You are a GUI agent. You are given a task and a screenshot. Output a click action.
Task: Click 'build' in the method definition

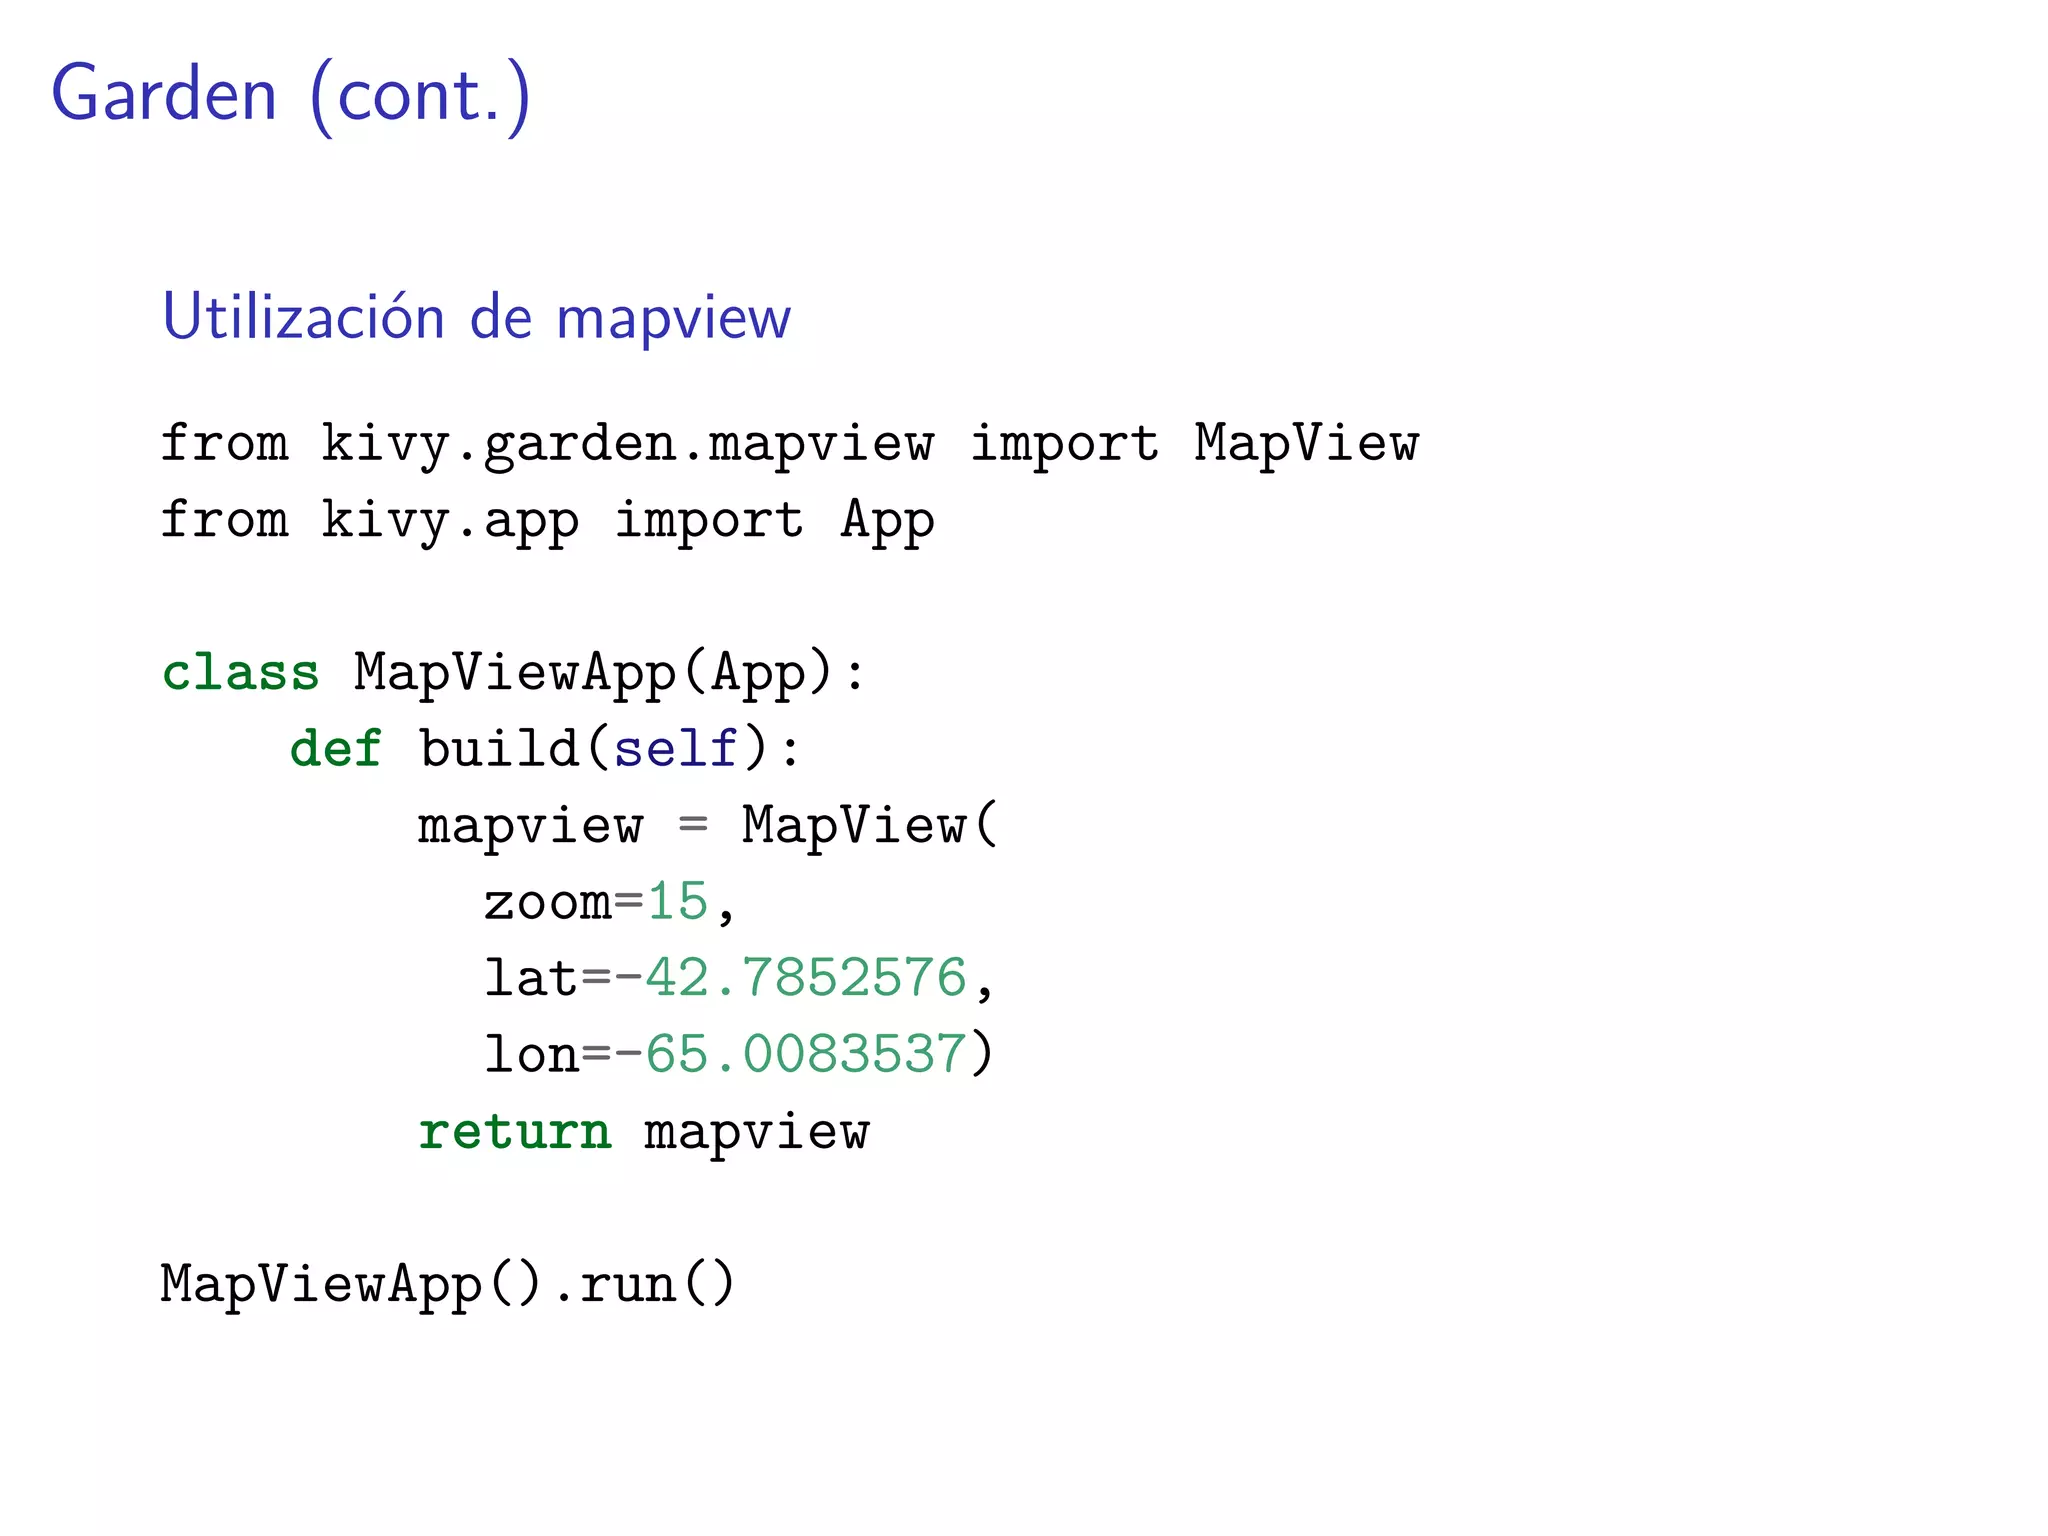(x=499, y=749)
